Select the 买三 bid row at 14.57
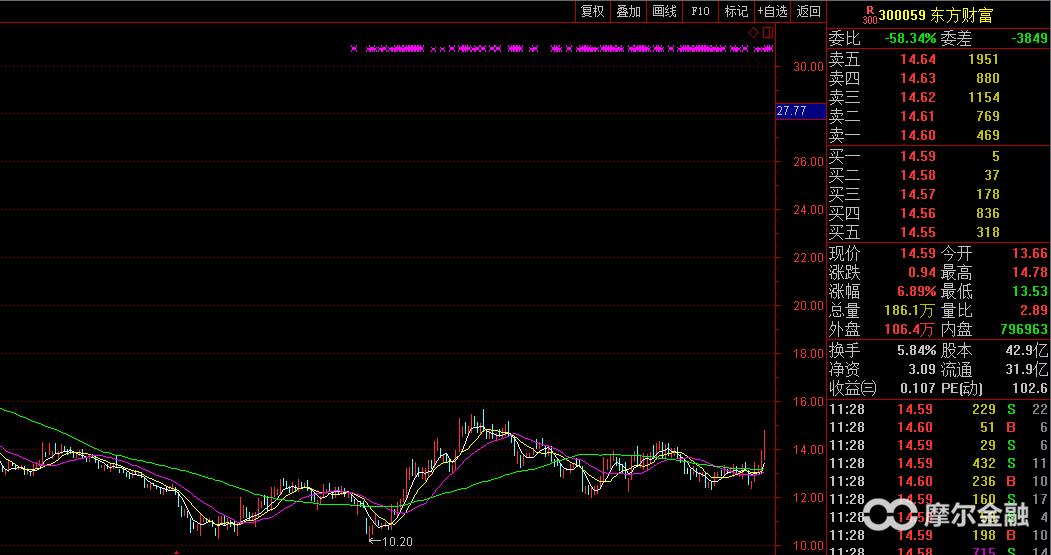The width and height of the screenshot is (1051, 555). pos(938,194)
